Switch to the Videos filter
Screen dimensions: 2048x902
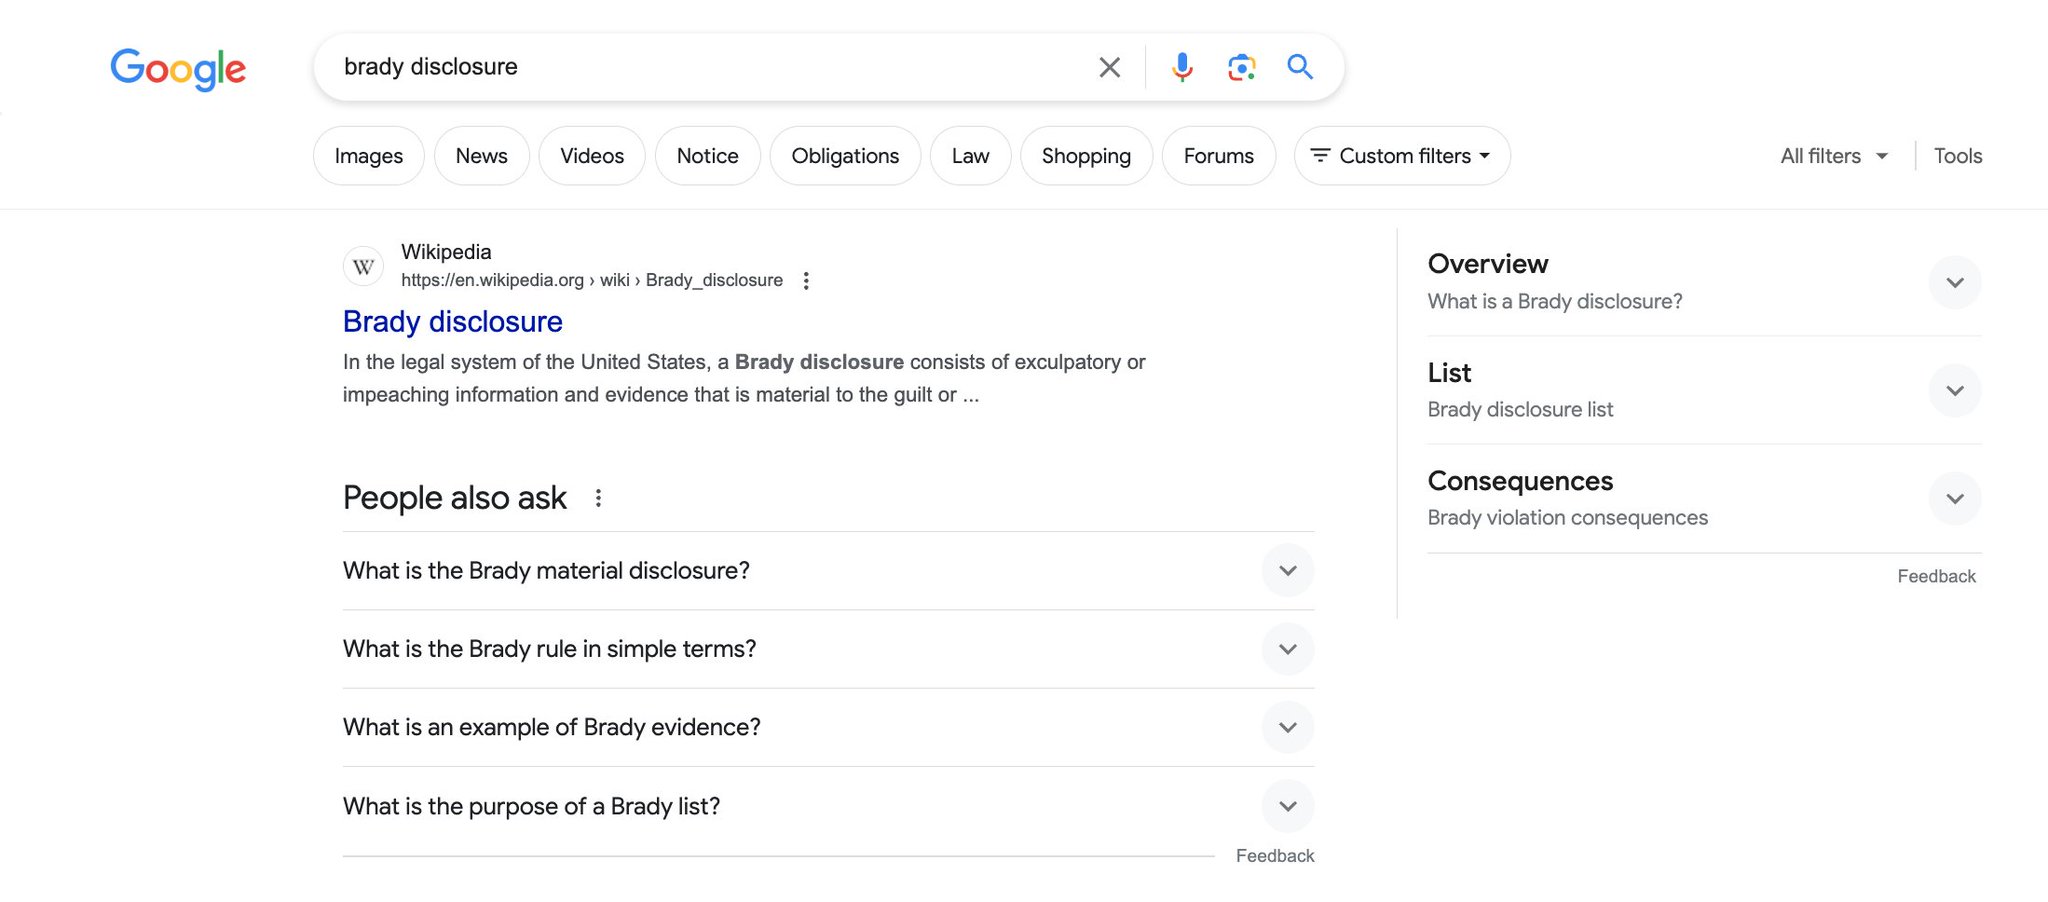[592, 156]
